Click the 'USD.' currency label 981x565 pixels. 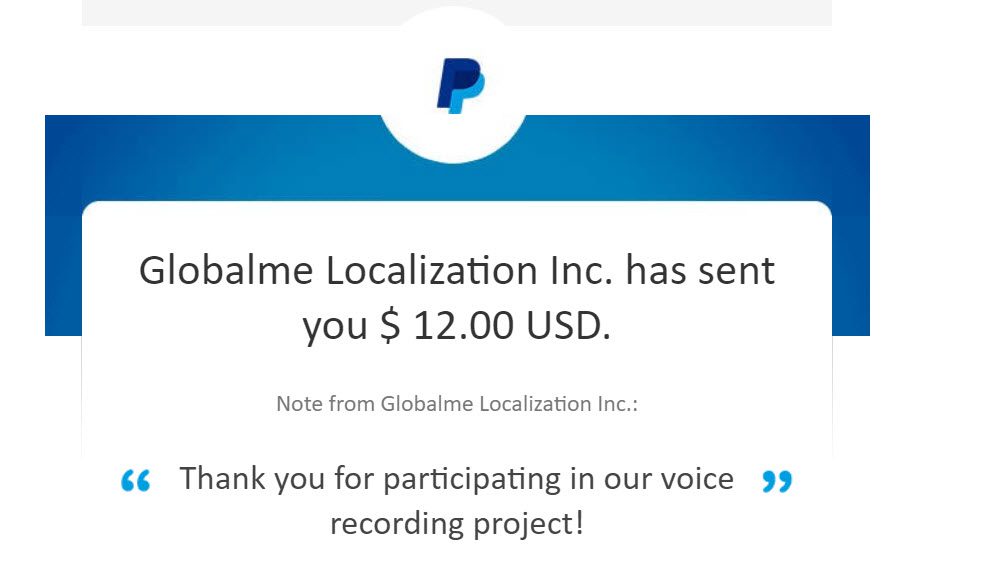pyautogui.click(x=568, y=325)
